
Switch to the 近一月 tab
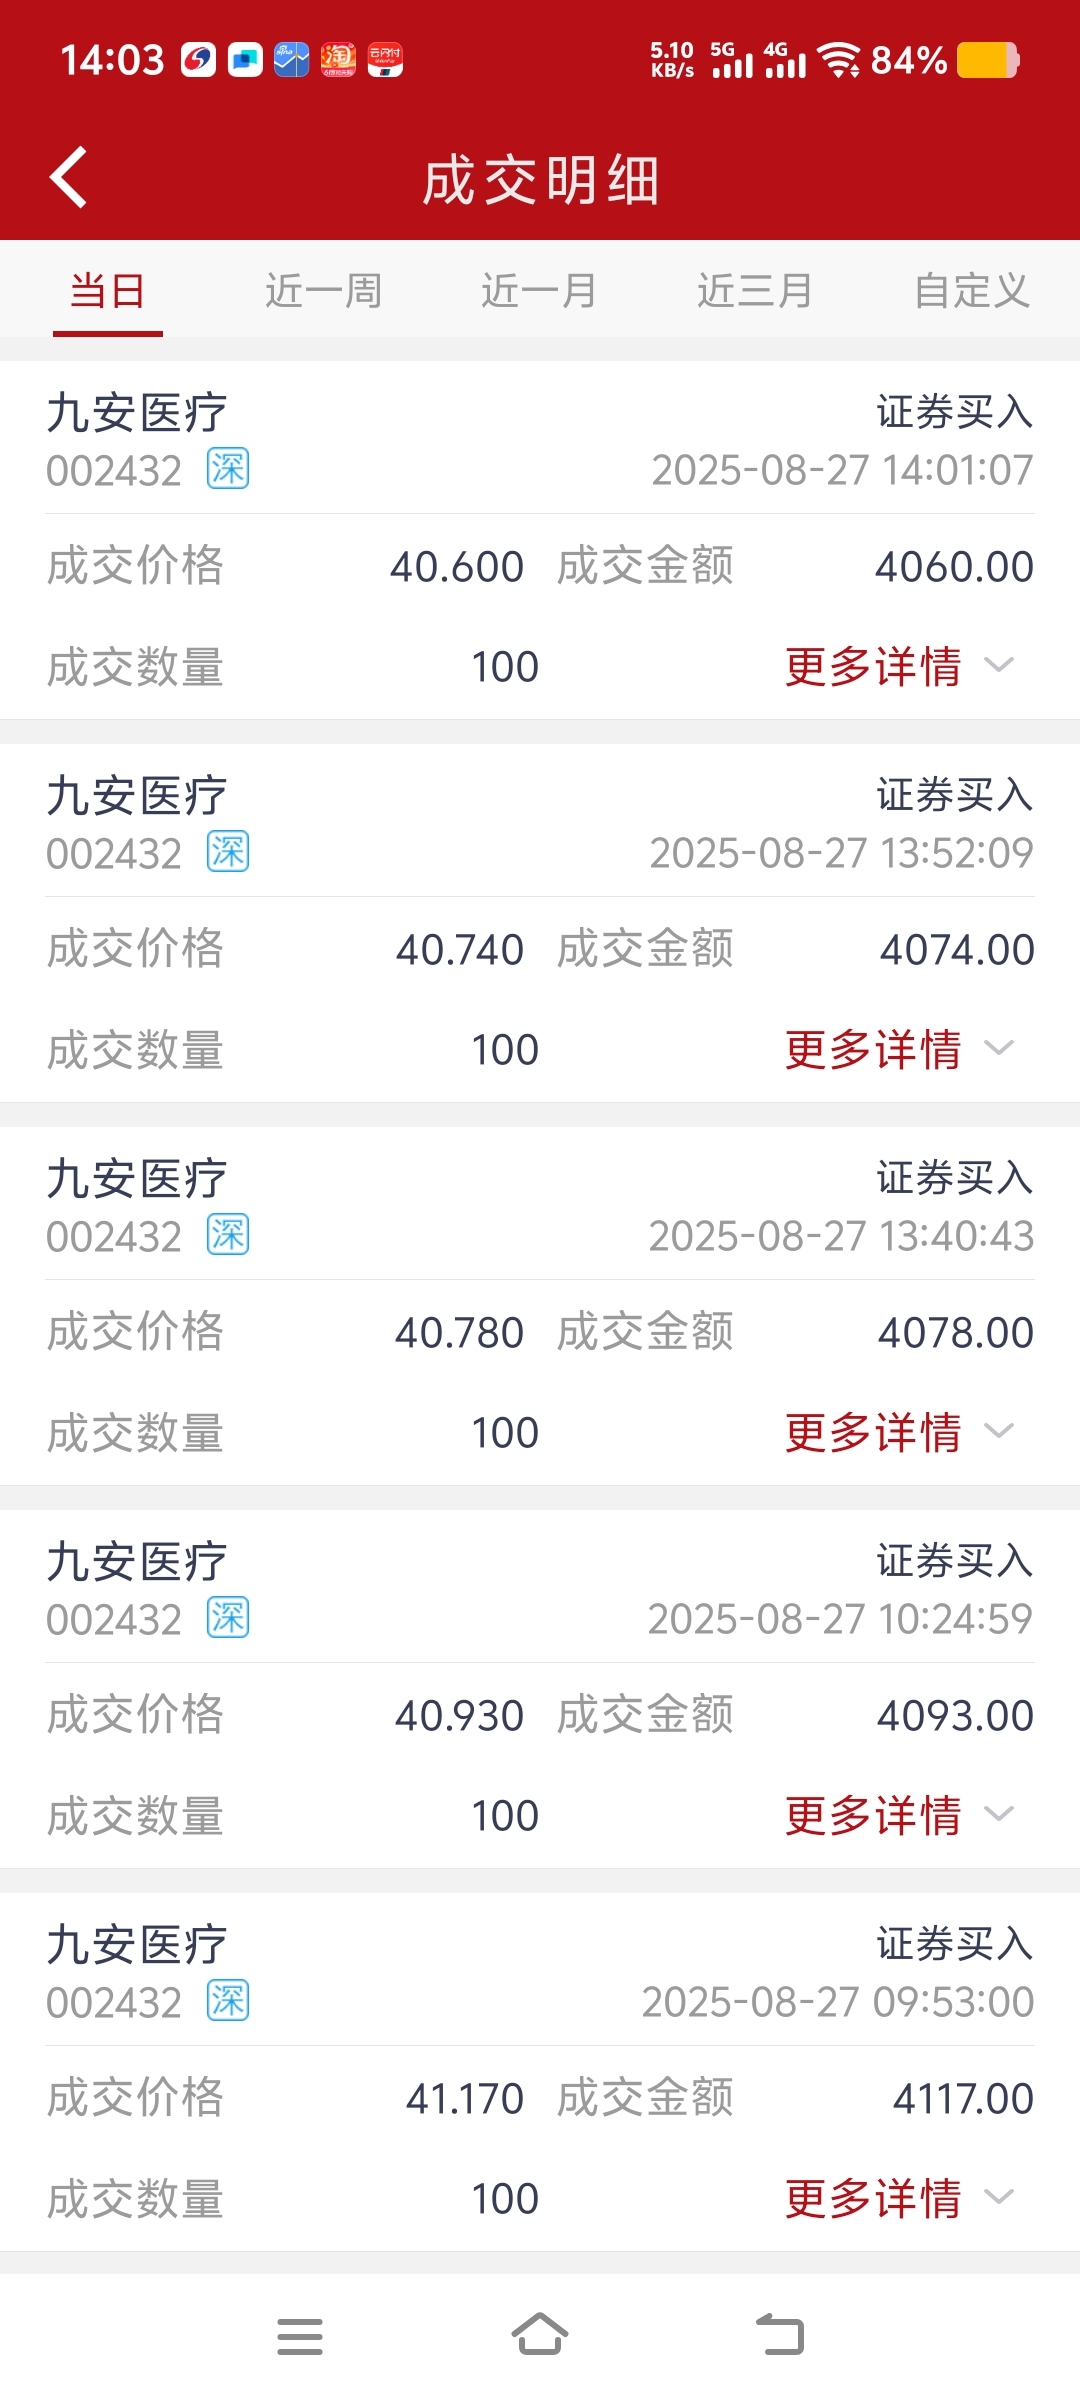click(x=539, y=291)
